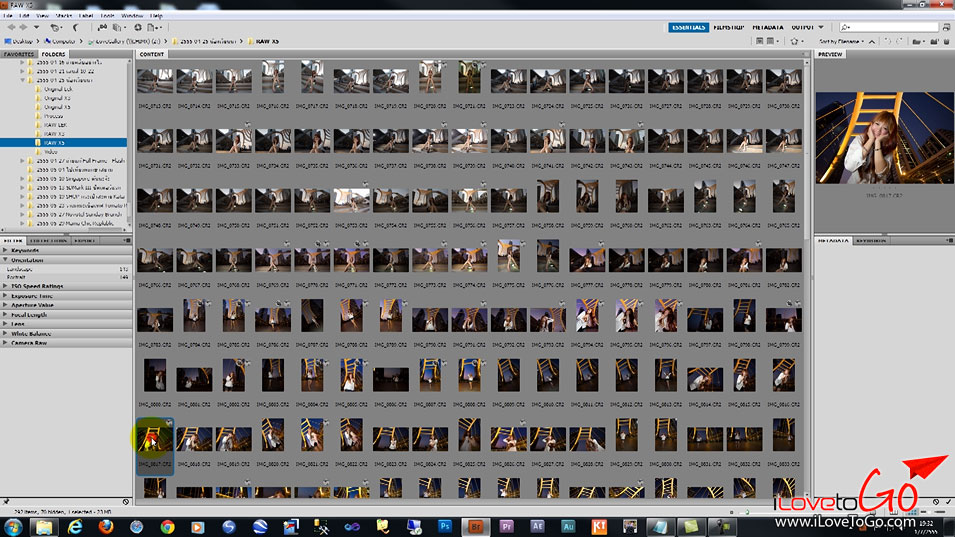Switch to the Keywords panel tab

point(871,240)
